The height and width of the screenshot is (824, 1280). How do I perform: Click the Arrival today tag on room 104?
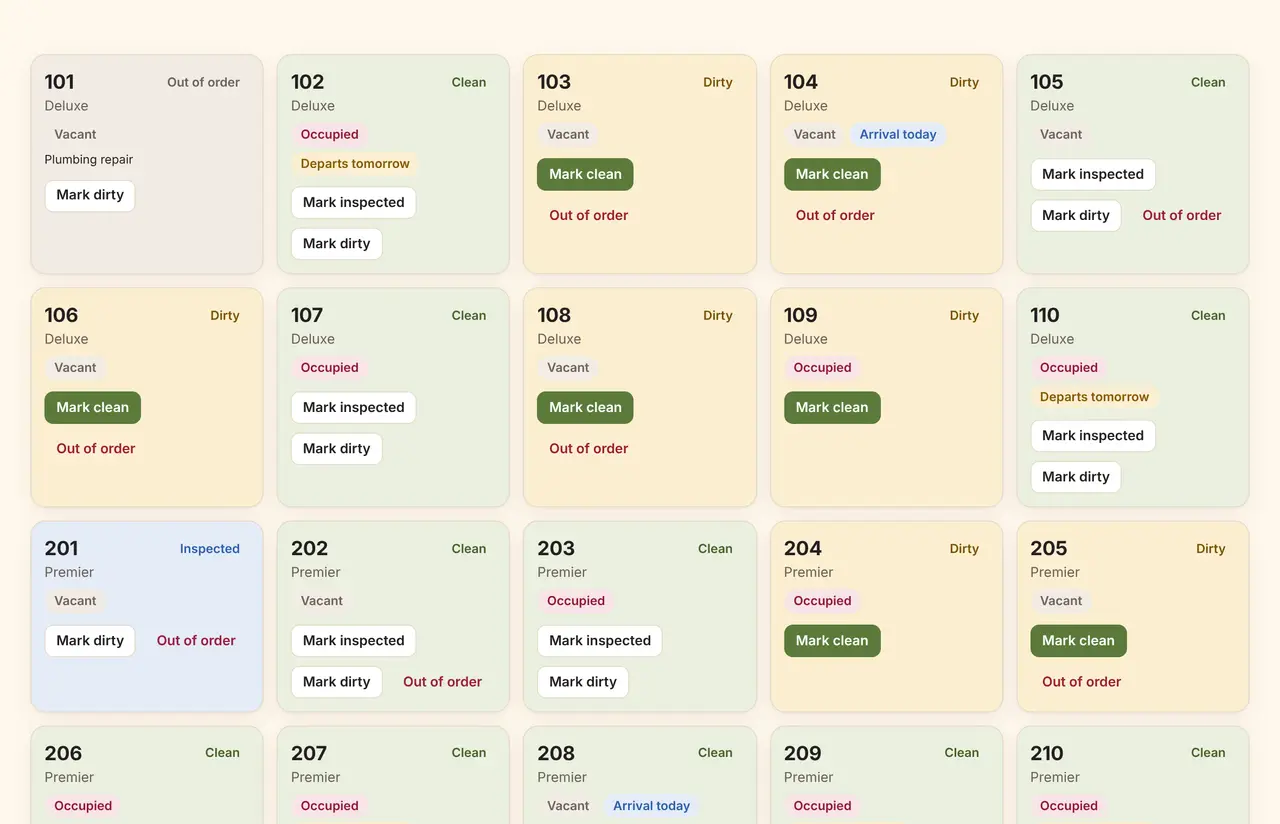pos(898,134)
